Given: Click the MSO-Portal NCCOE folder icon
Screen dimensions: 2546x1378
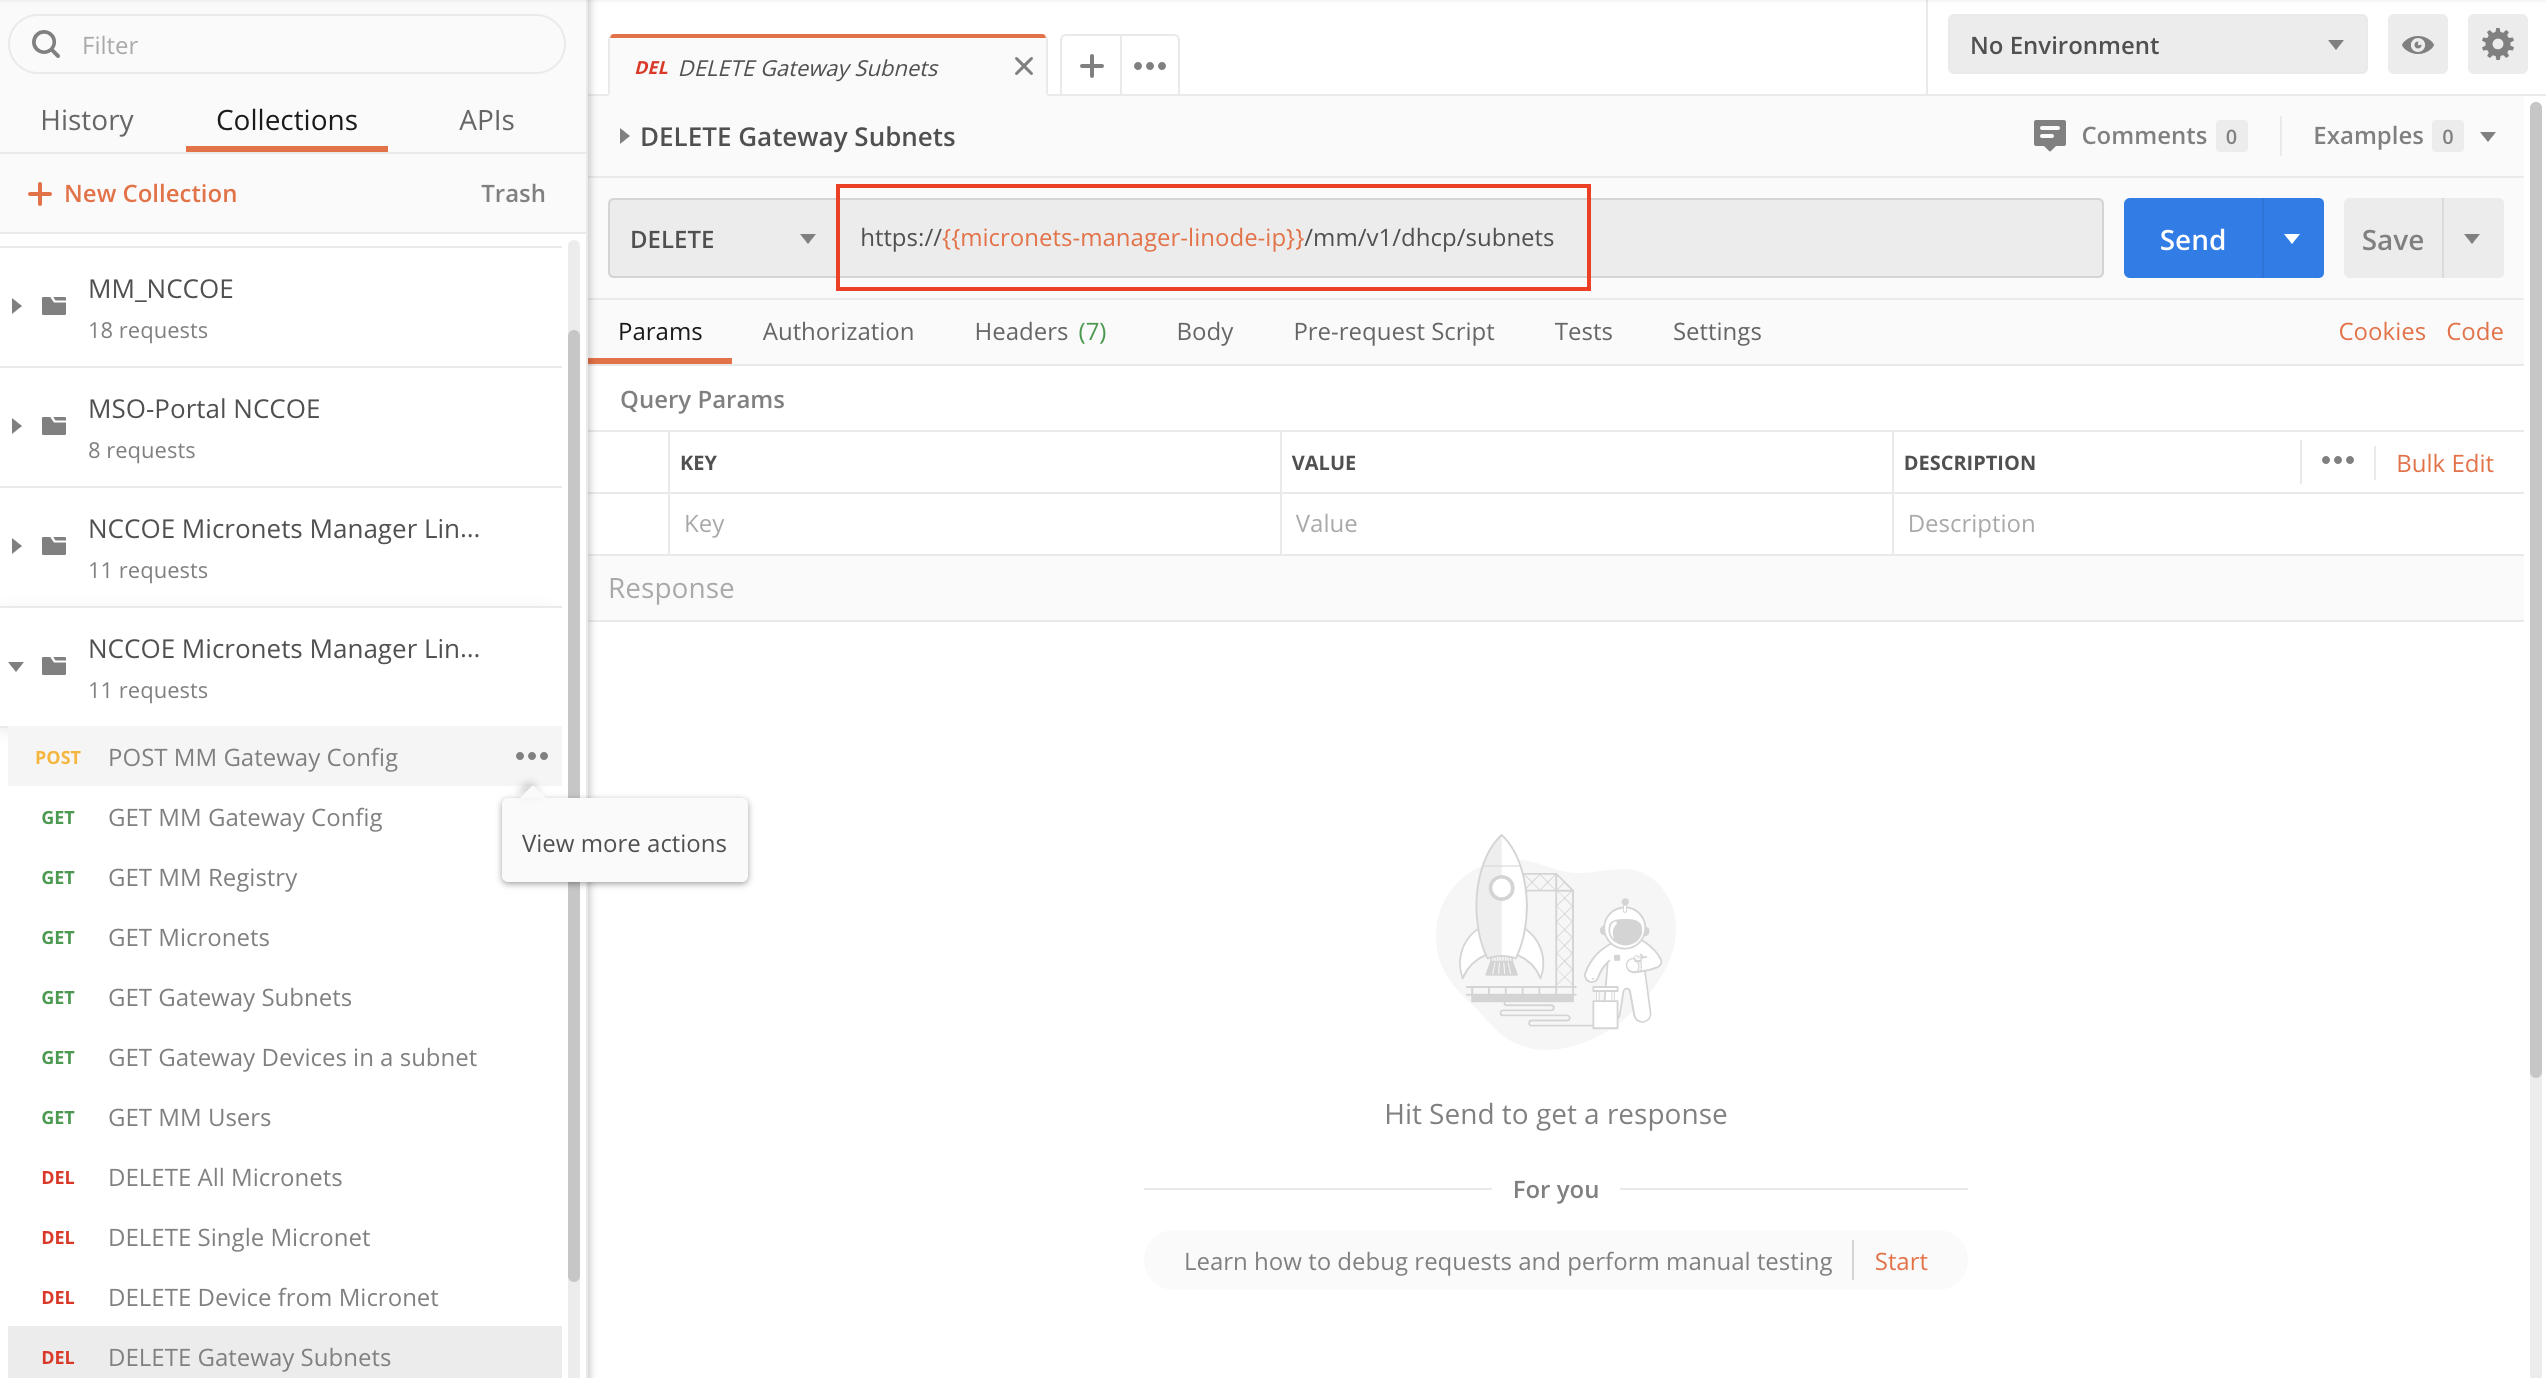Looking at the screenshot, I should 54,425.
